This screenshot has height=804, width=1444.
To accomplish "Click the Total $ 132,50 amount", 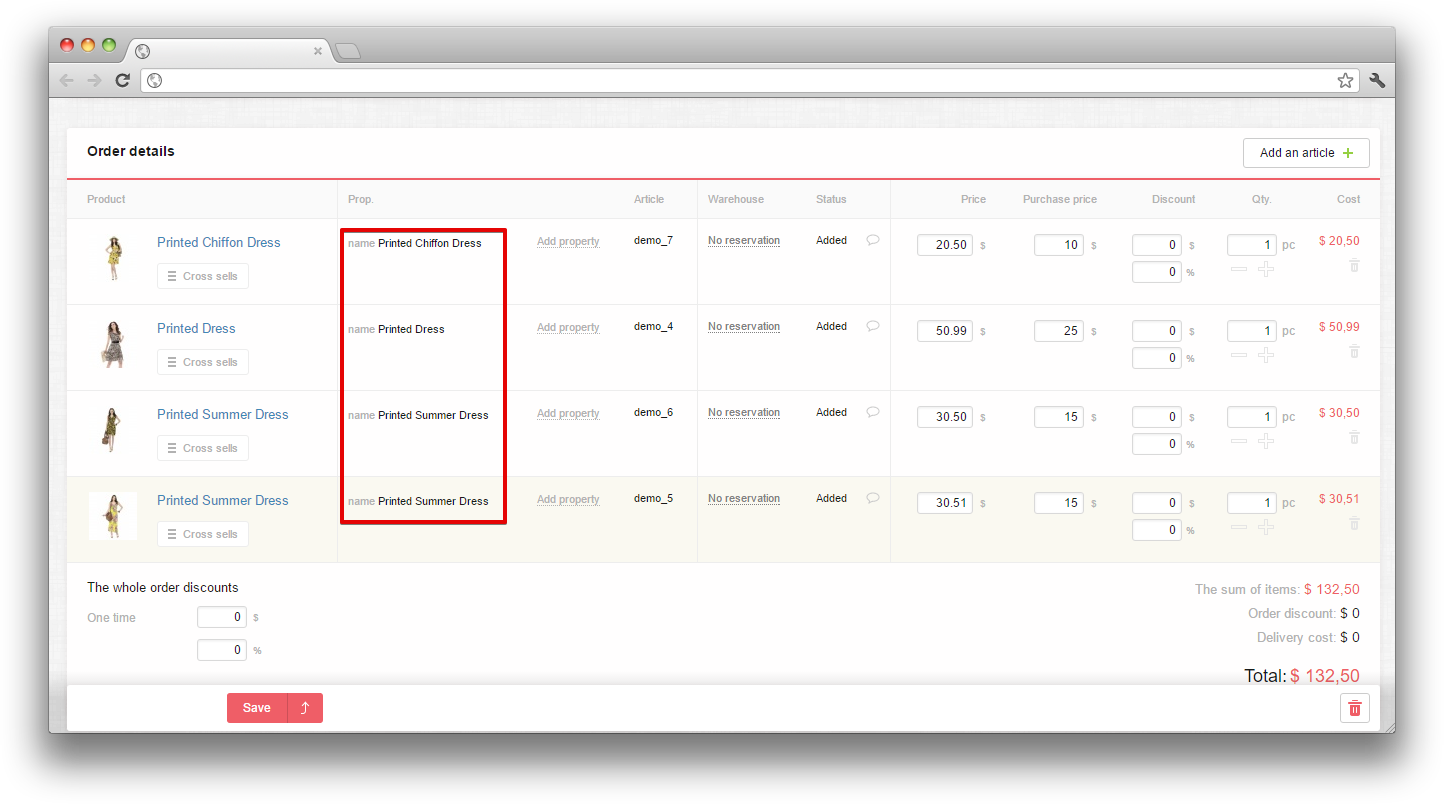I will tap(1325, 676).
